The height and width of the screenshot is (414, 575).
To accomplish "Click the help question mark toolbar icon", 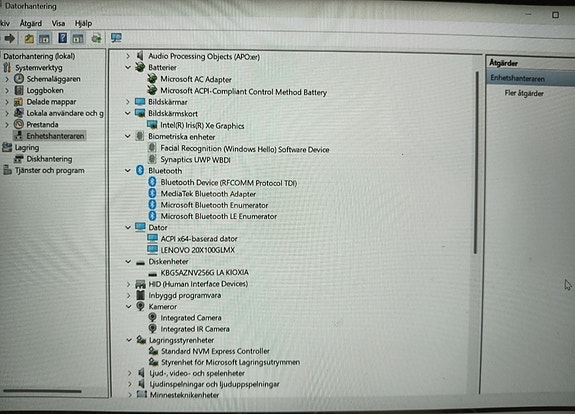I will 63,38.
